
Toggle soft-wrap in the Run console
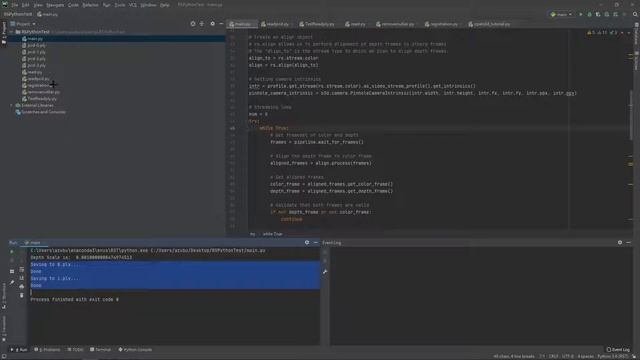22,269
